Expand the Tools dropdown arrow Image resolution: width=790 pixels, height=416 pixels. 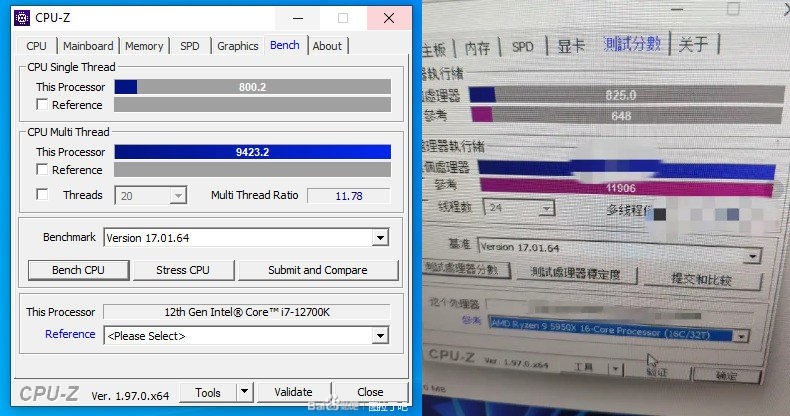tap(245, 392)
